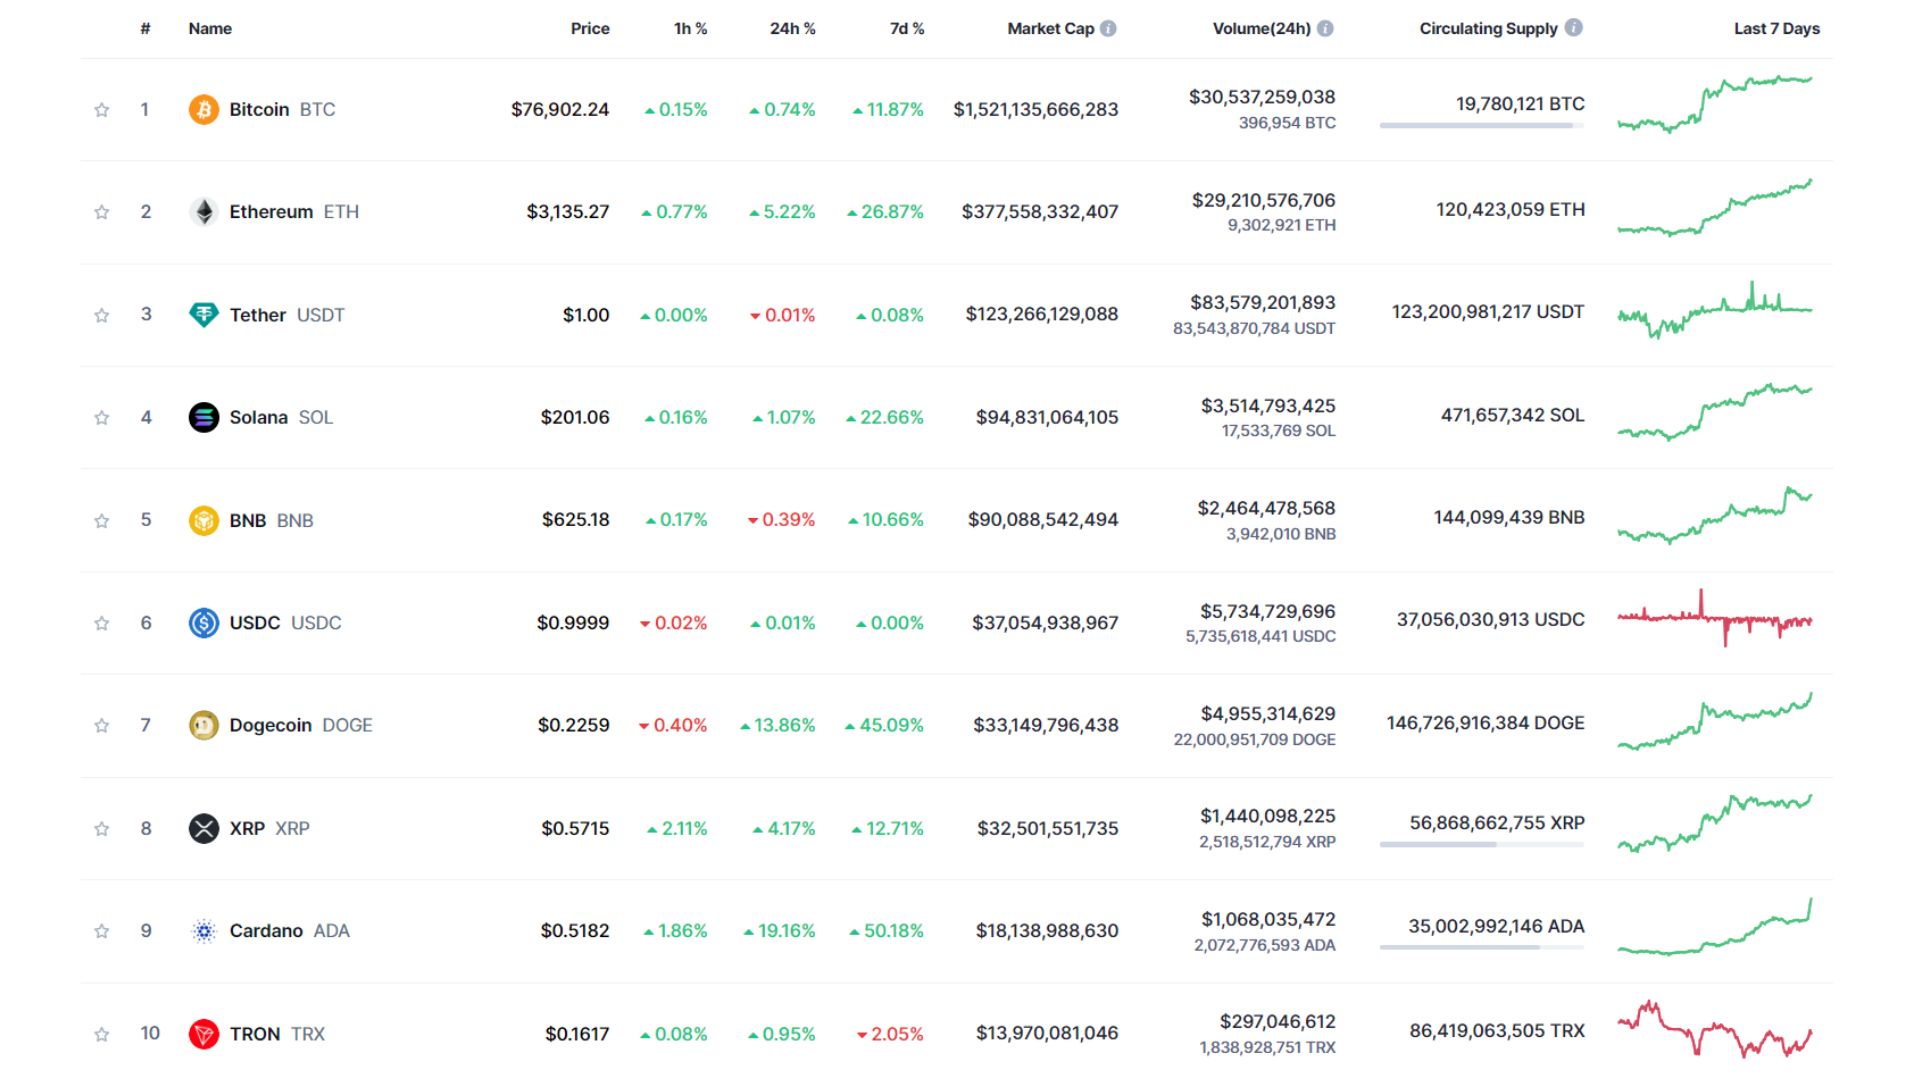Open the Ethereum coin page

coord(270,211)
